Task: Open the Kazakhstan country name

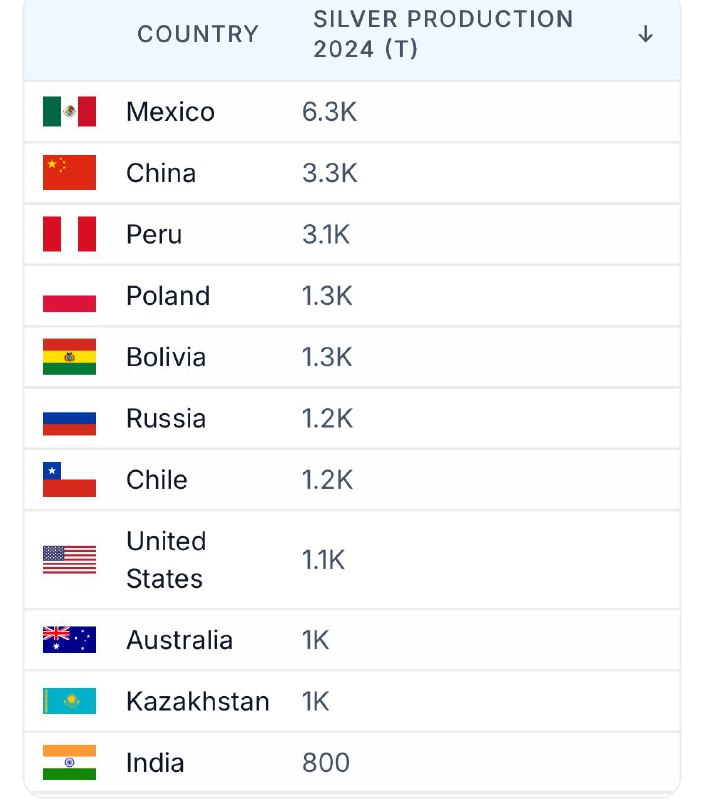Action: 197,702
